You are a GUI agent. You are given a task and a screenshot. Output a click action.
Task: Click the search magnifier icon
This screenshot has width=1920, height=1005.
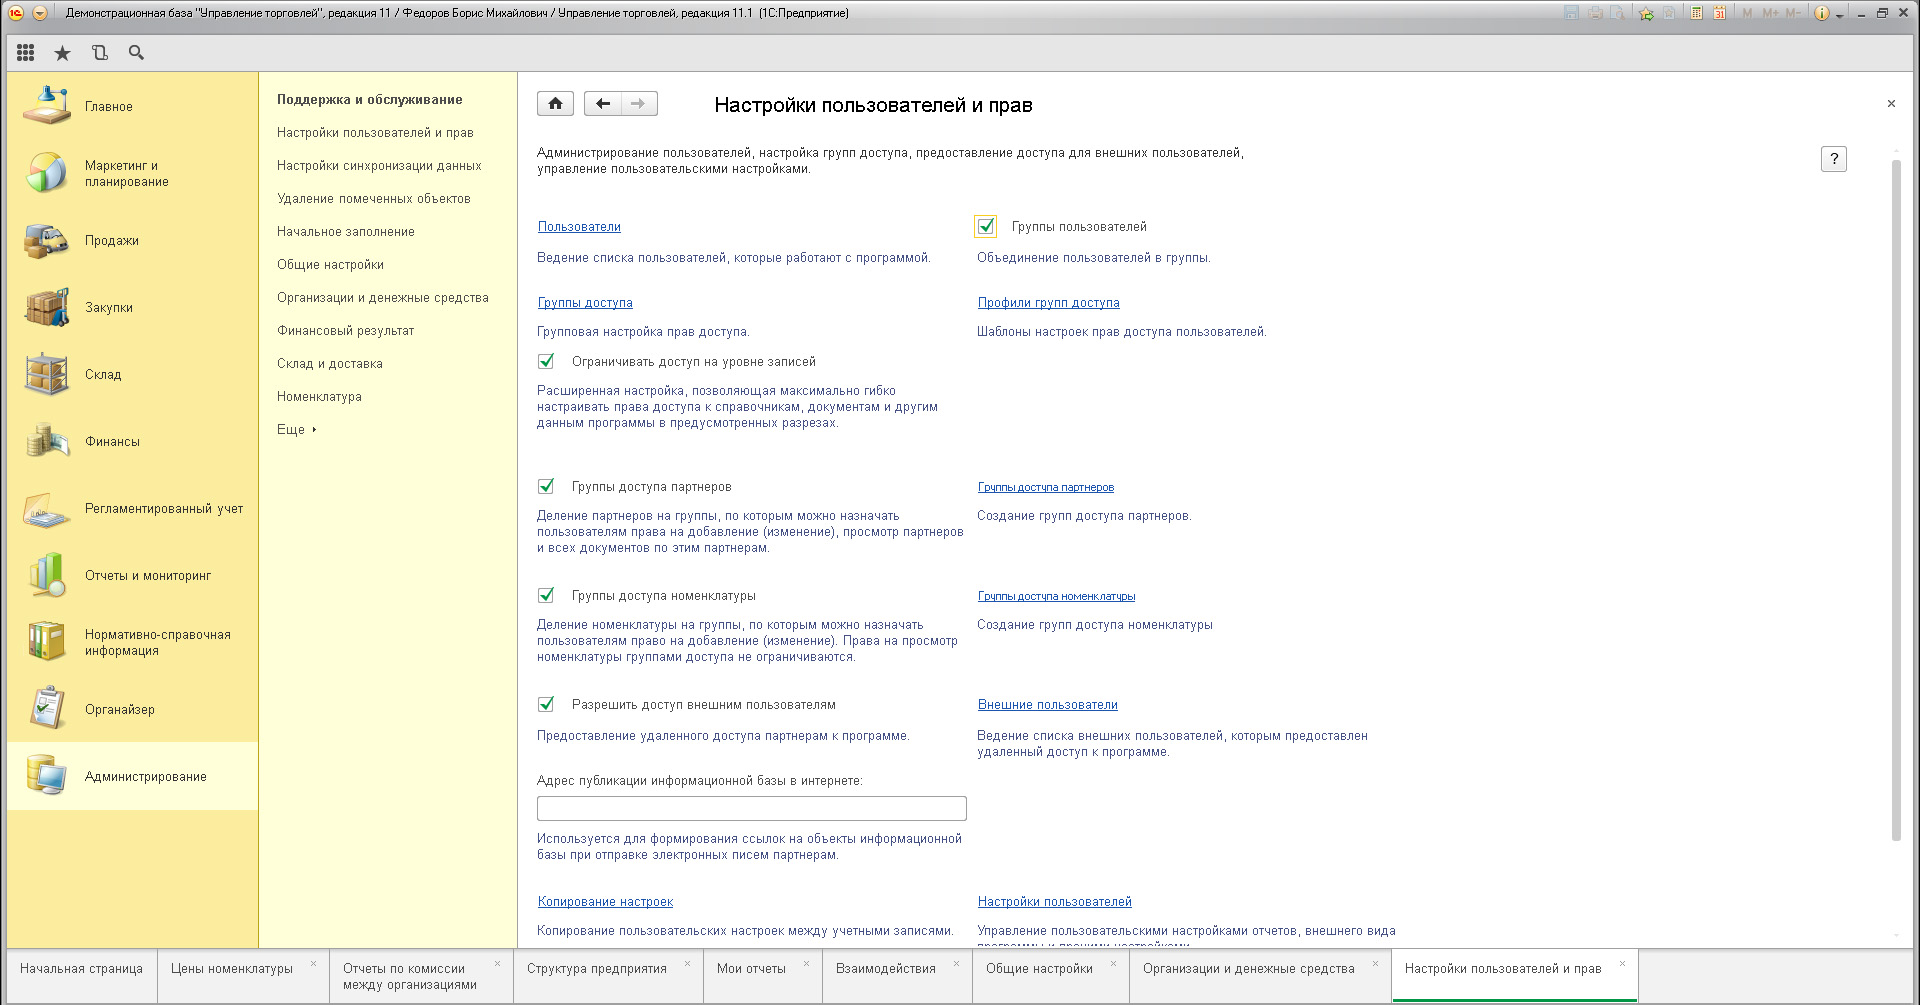(136, 53)
